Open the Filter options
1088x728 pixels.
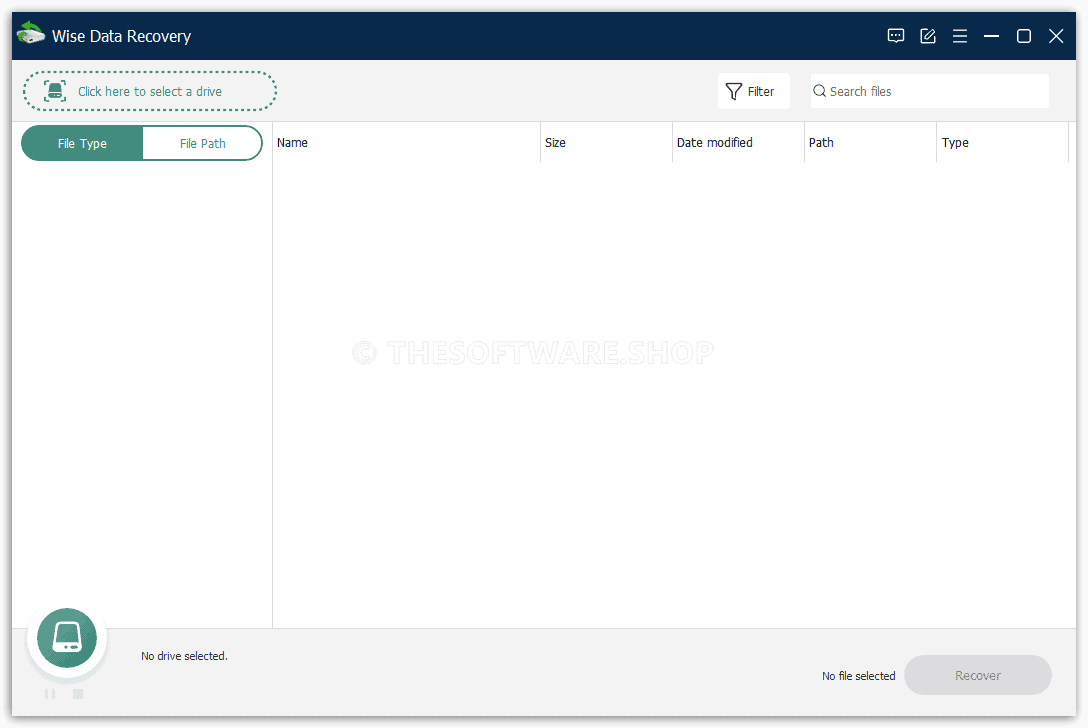point(754,91)
